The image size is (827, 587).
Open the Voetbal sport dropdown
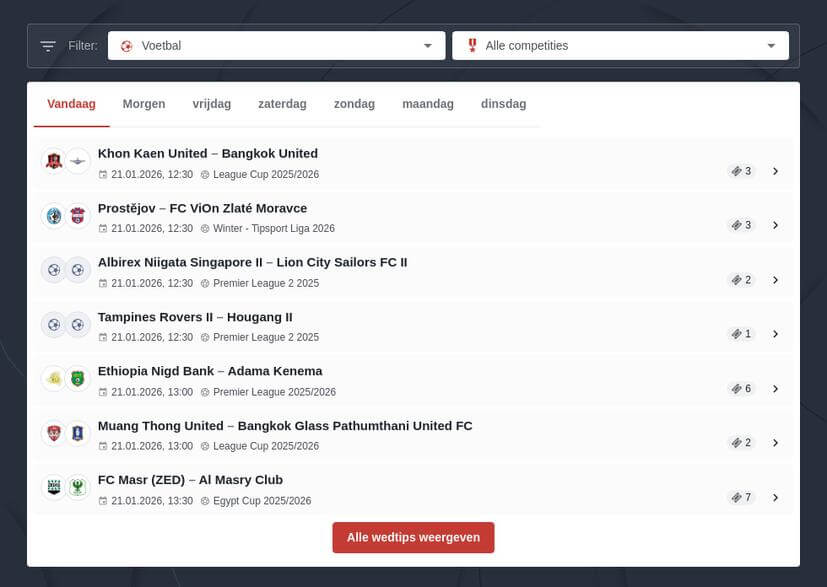point(276,46)
